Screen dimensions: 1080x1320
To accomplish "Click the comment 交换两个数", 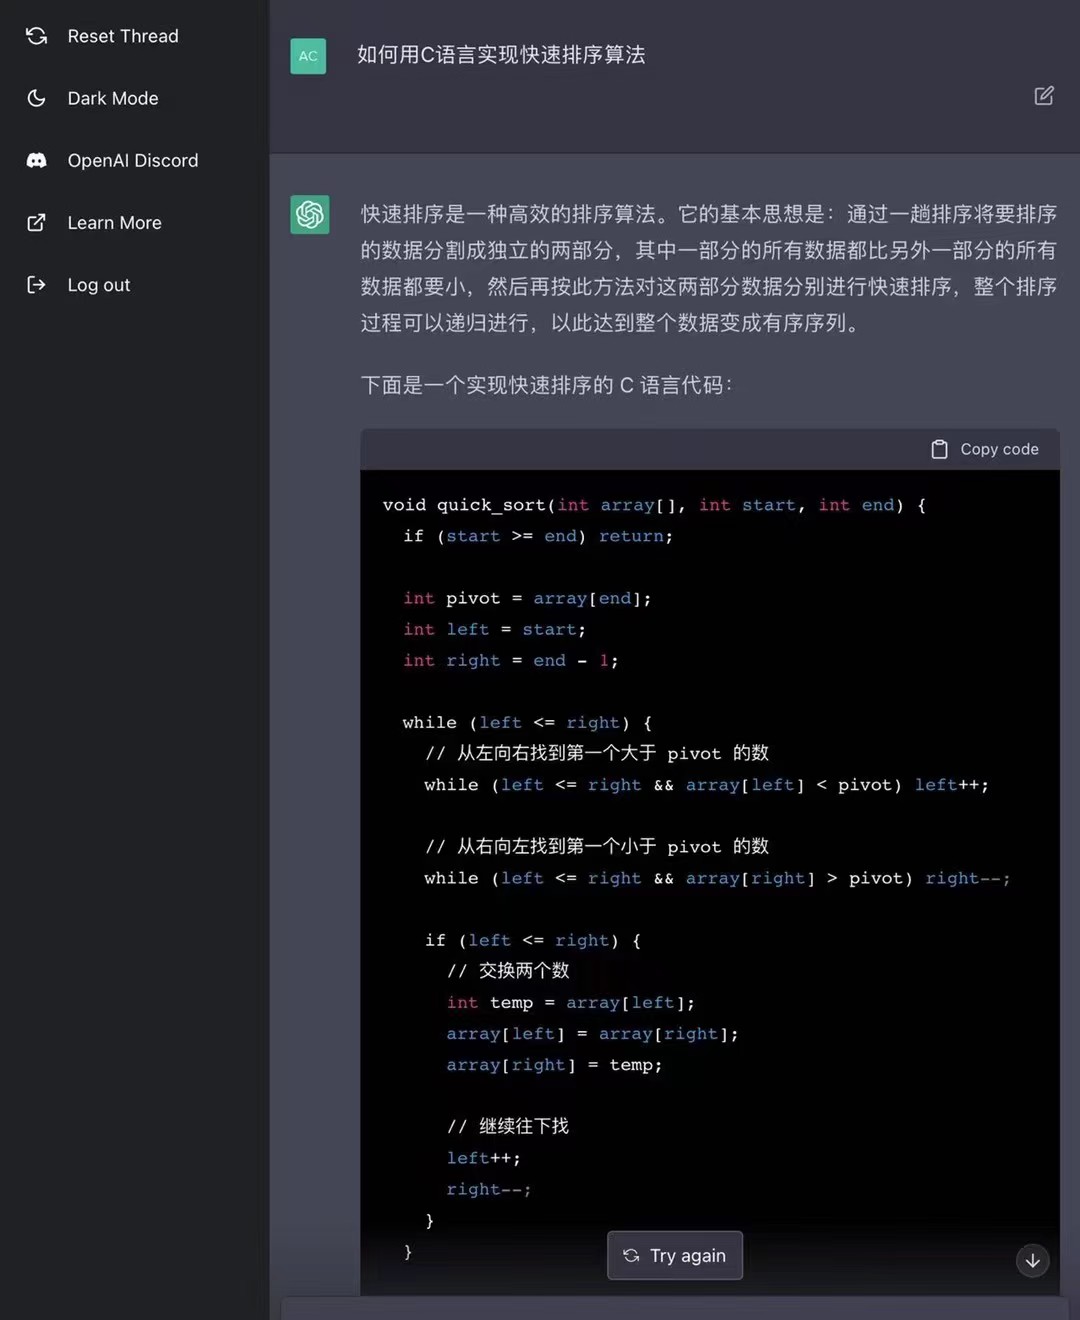I will click(x=508, y=970).
